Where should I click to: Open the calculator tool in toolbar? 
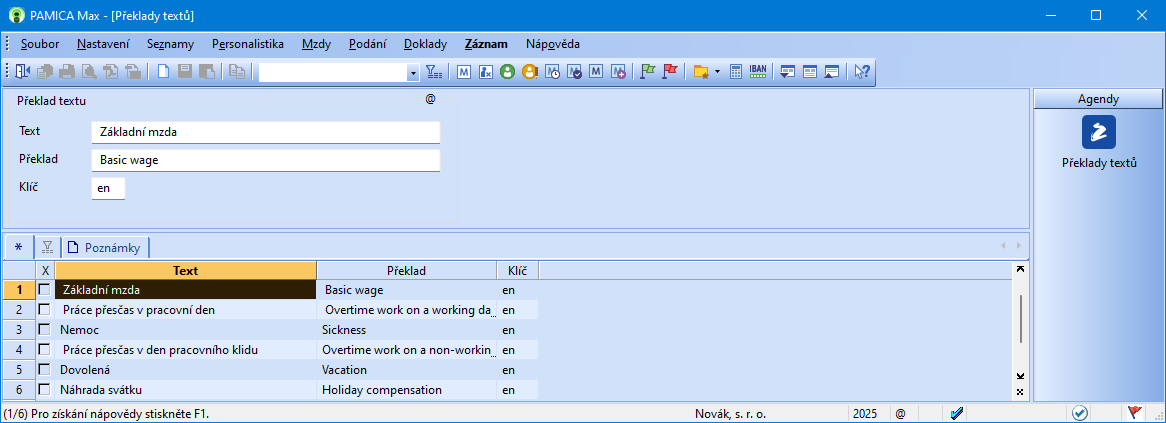coord(735,72)
